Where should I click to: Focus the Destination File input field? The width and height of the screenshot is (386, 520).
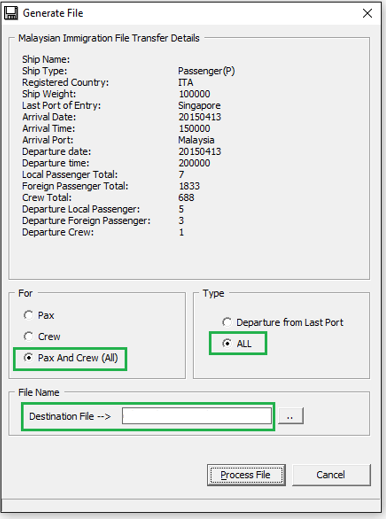pos(197,416)
